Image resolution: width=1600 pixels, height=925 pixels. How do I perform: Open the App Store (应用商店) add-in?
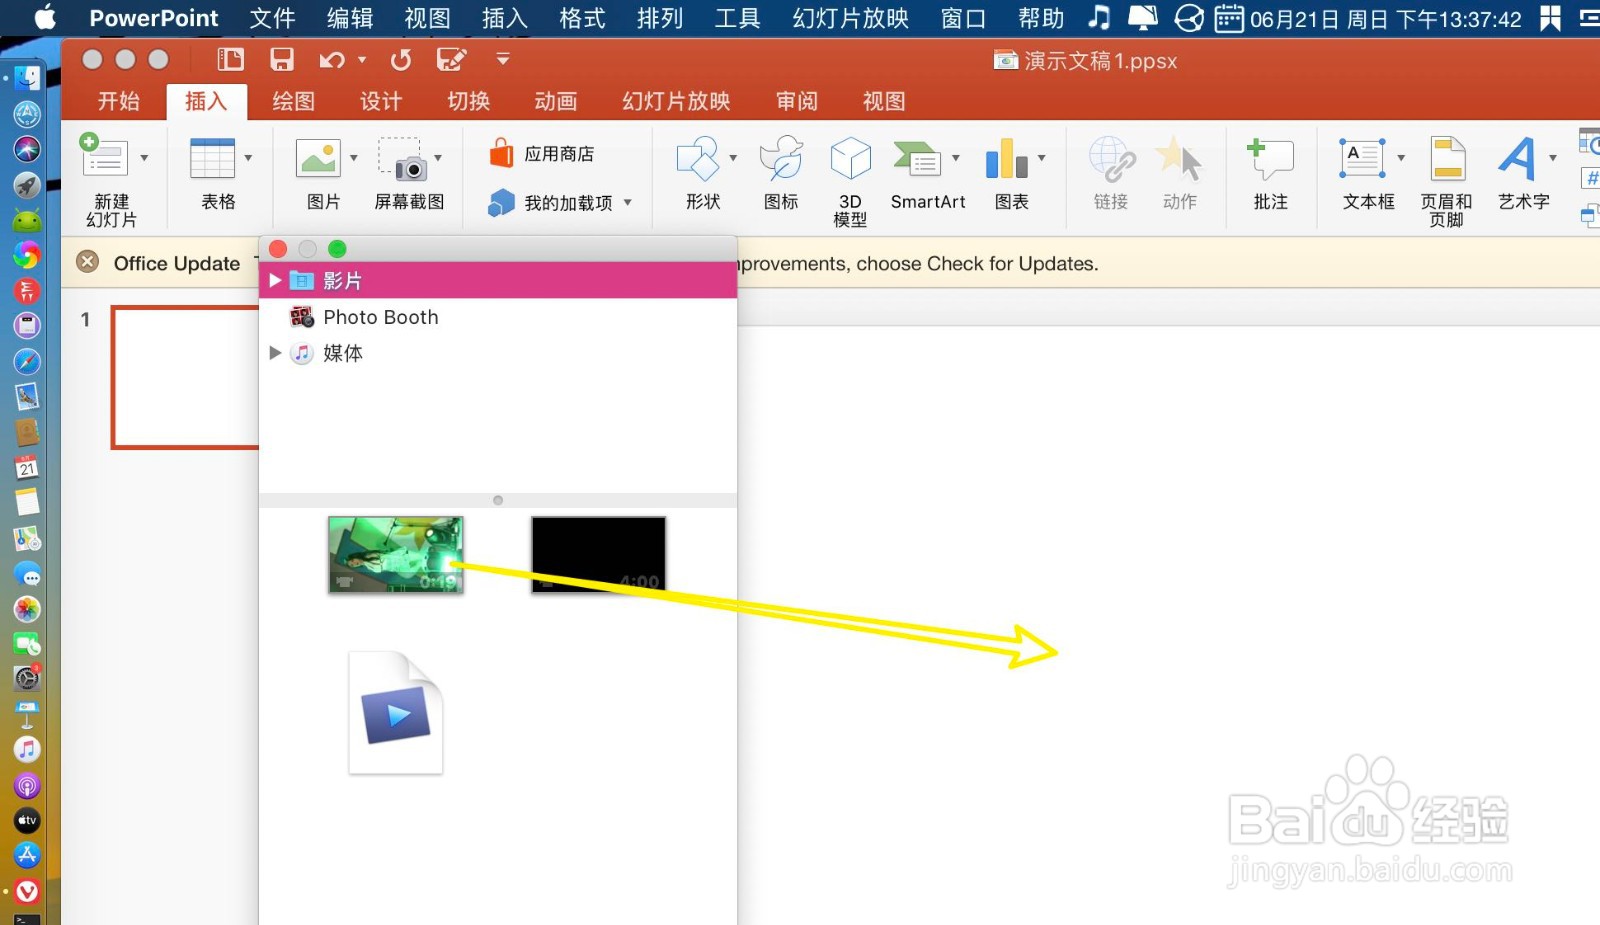coord(541,154)
